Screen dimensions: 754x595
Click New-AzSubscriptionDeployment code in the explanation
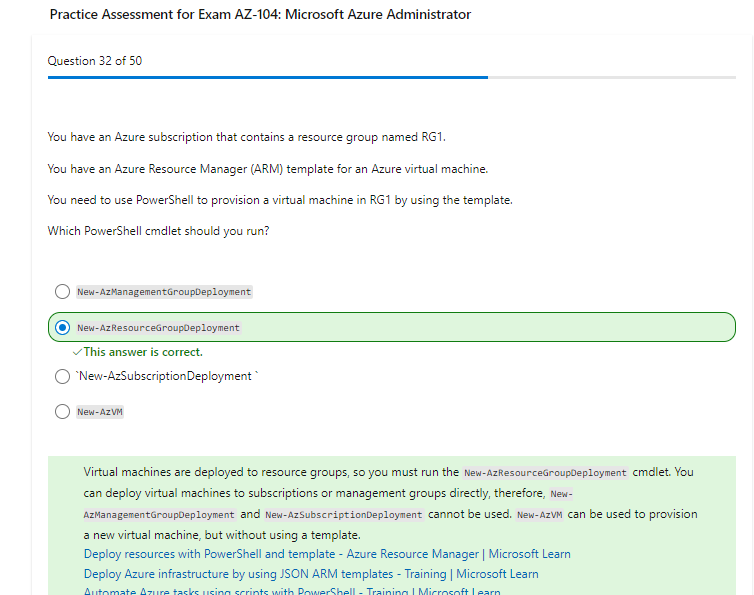pos(343,515)
